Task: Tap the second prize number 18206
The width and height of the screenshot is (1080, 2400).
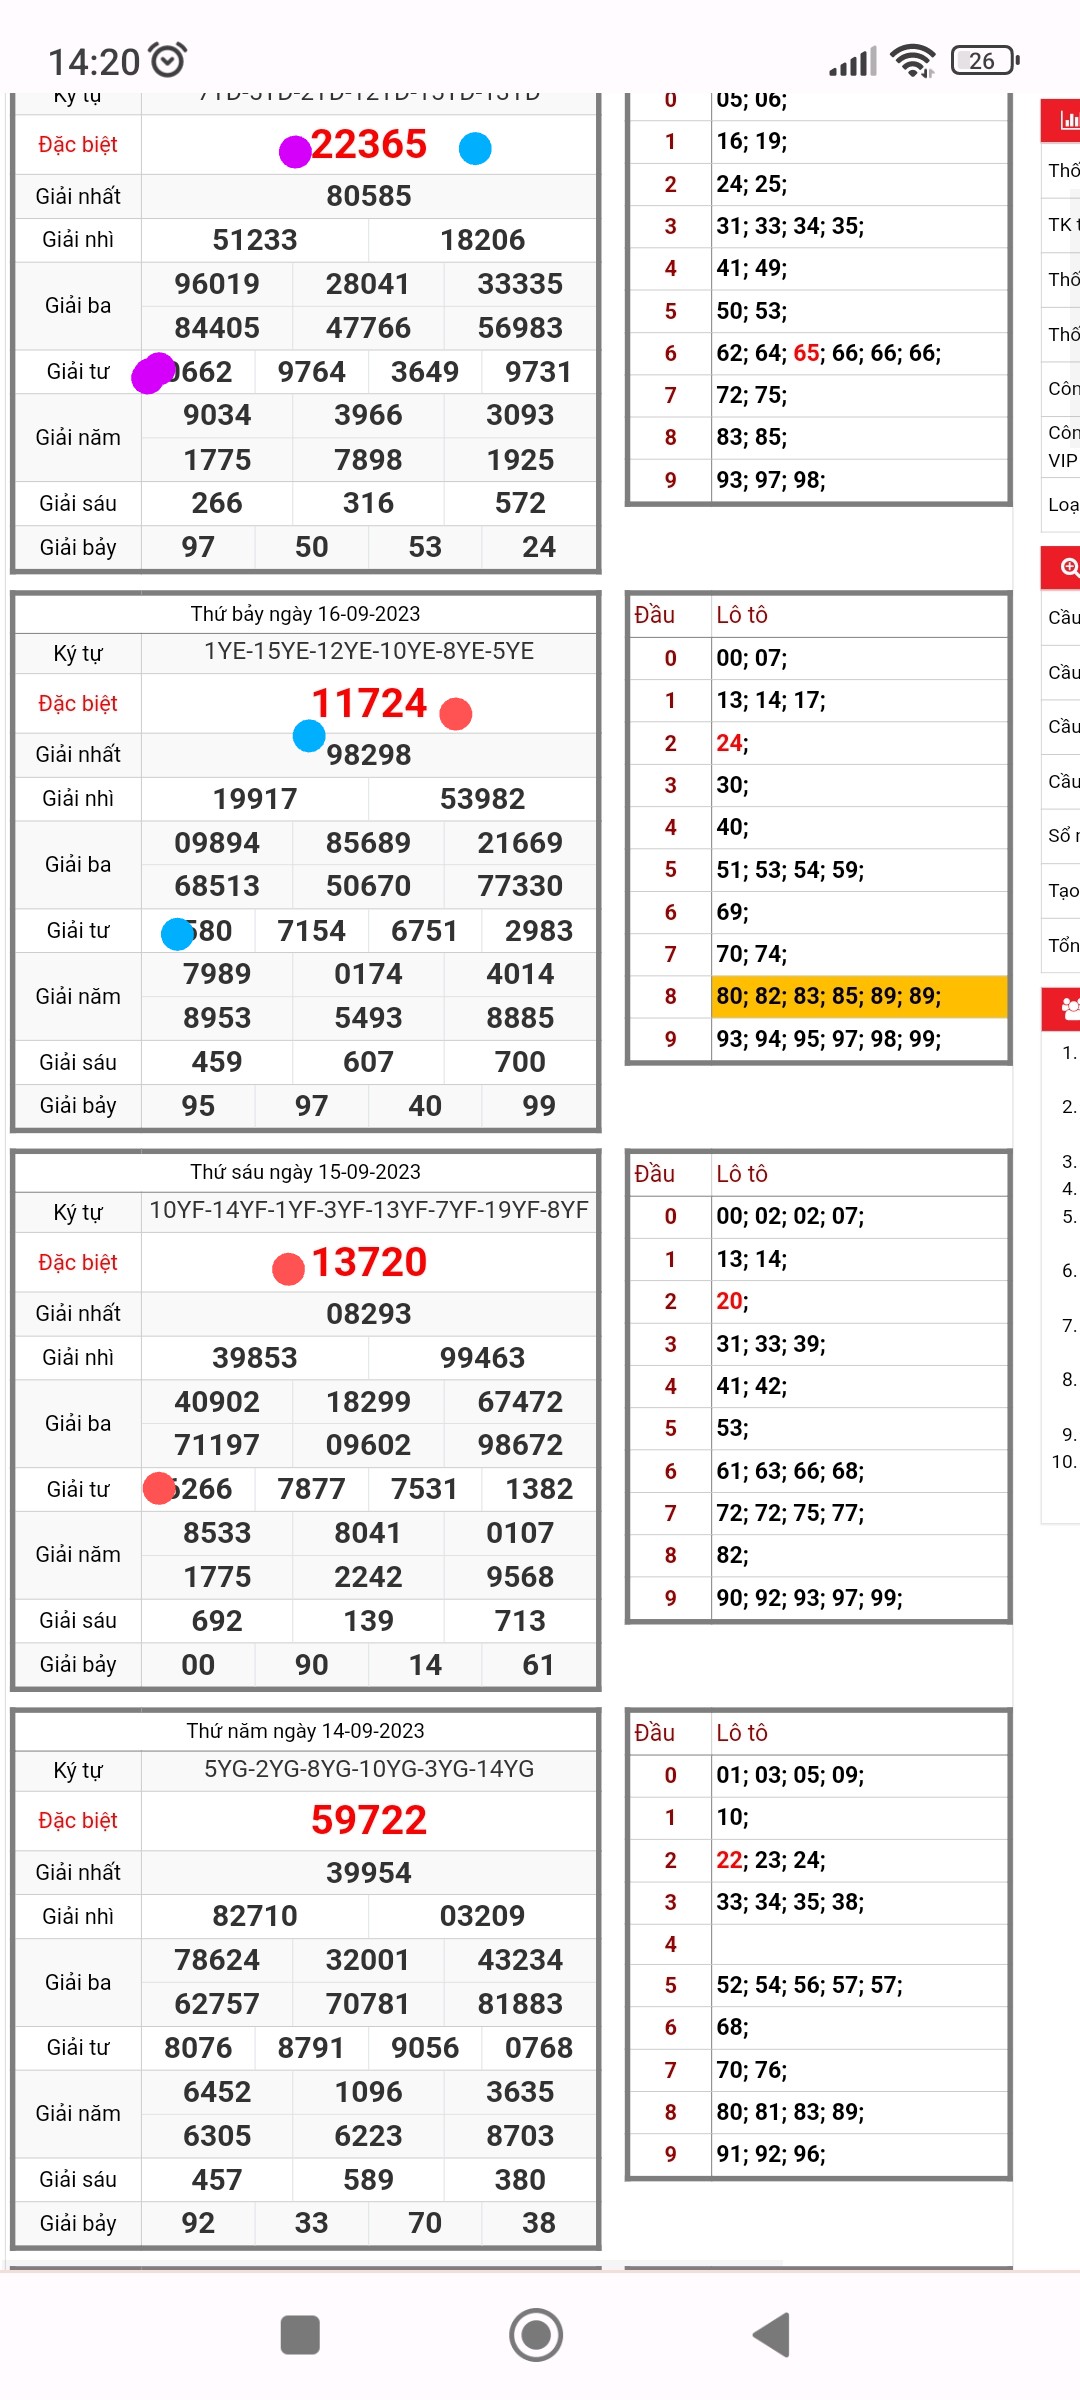Action: pos(483,240)
